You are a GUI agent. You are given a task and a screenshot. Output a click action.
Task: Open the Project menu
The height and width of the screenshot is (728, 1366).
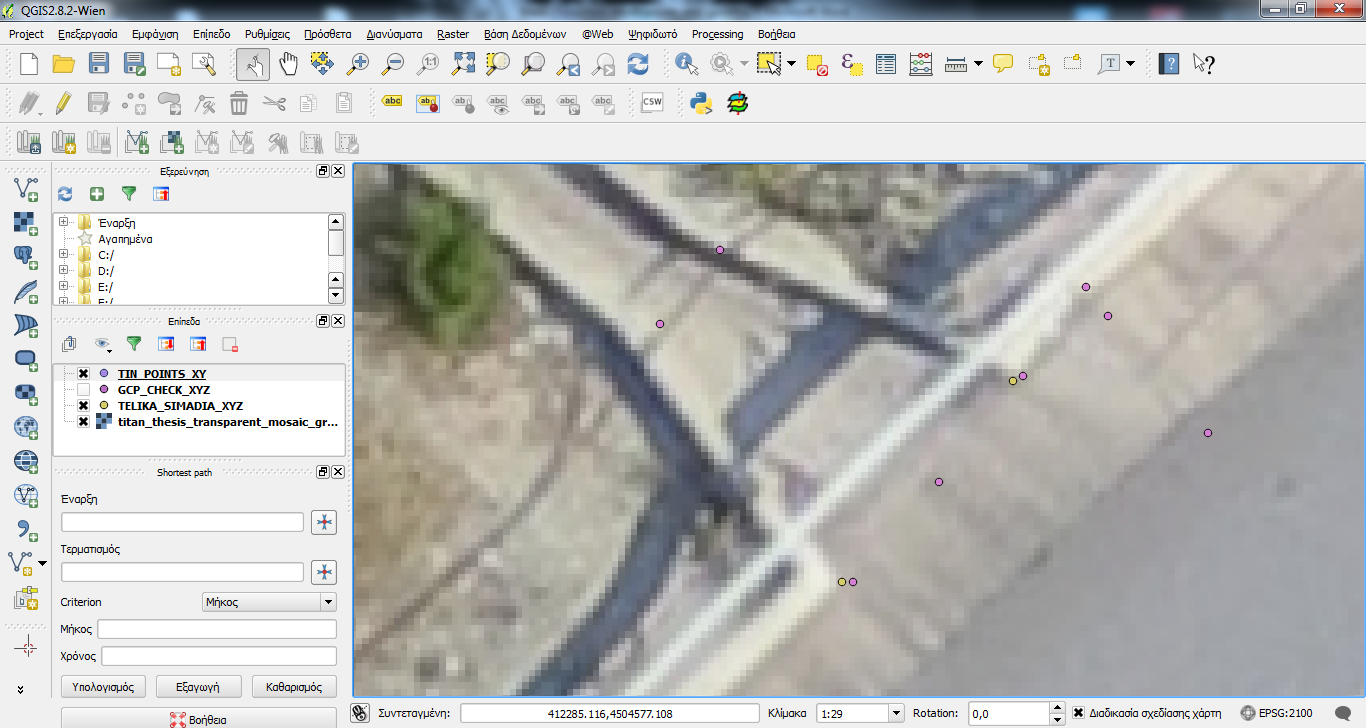[x=27, y=34]
